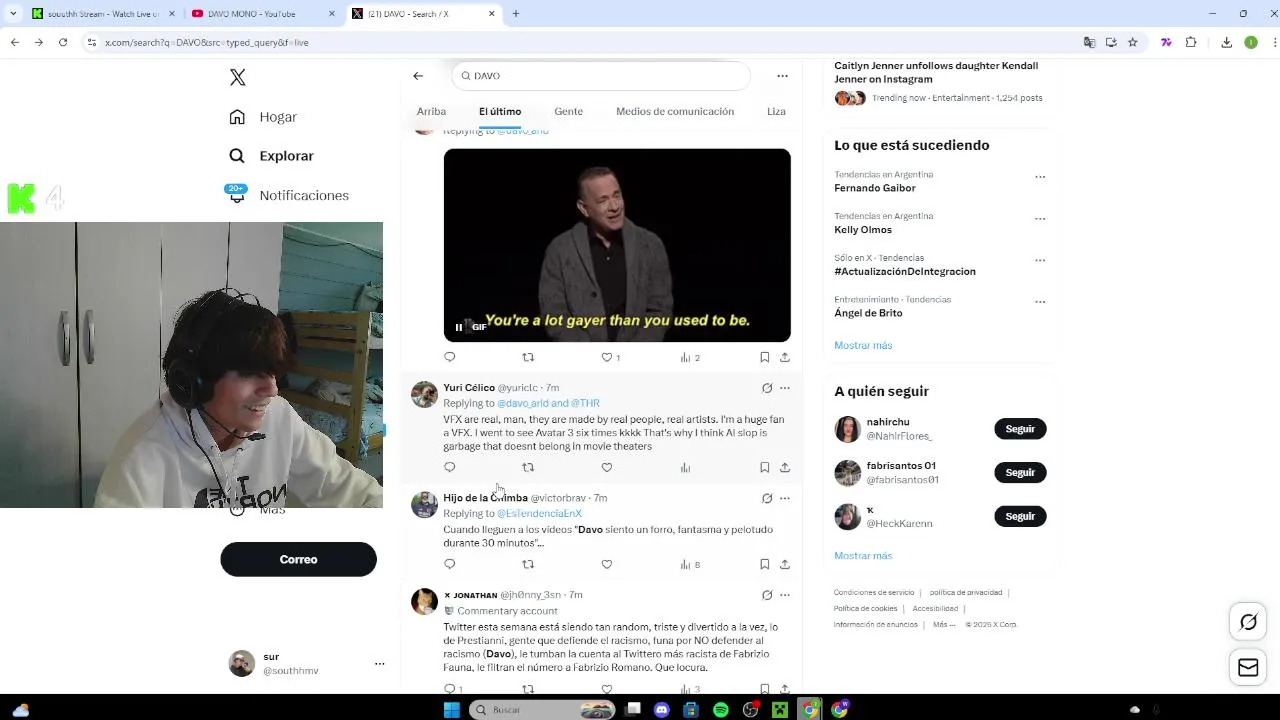Switch to the Gente tab
This screenshot has width=1280, height=720.
click(x=568, y=111)
